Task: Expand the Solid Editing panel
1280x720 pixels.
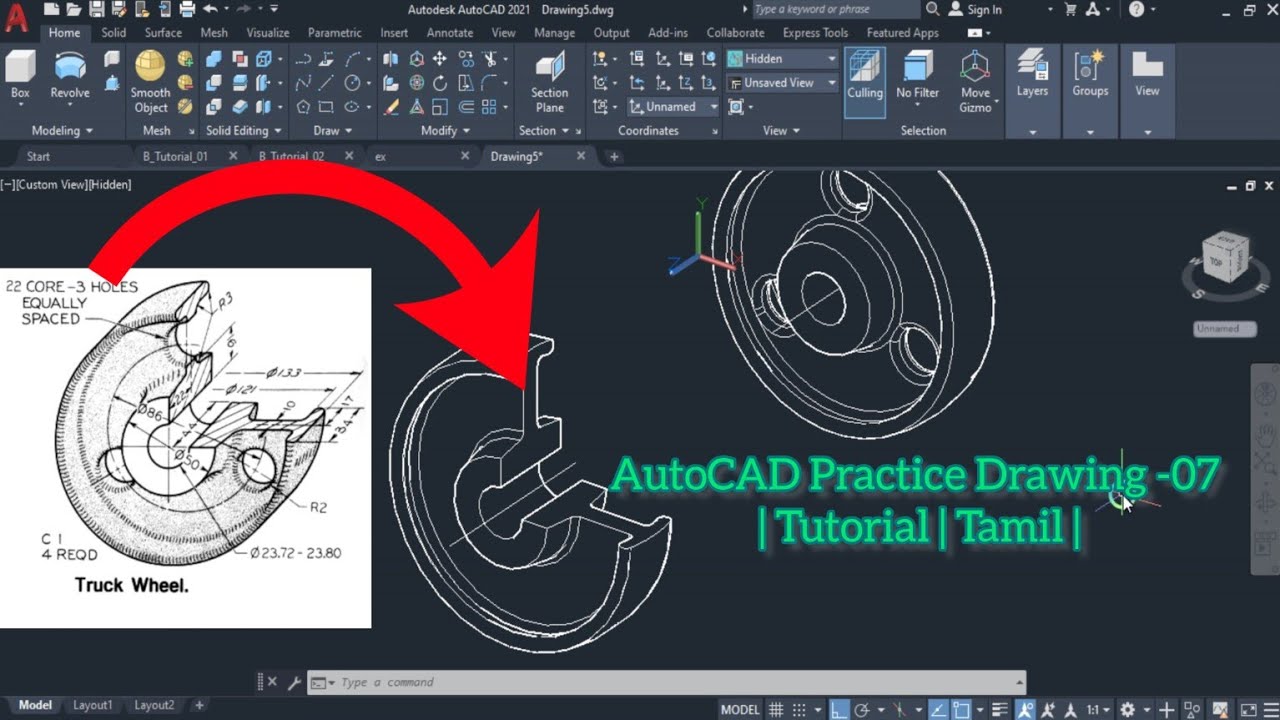Action: [x=243, y=131]
